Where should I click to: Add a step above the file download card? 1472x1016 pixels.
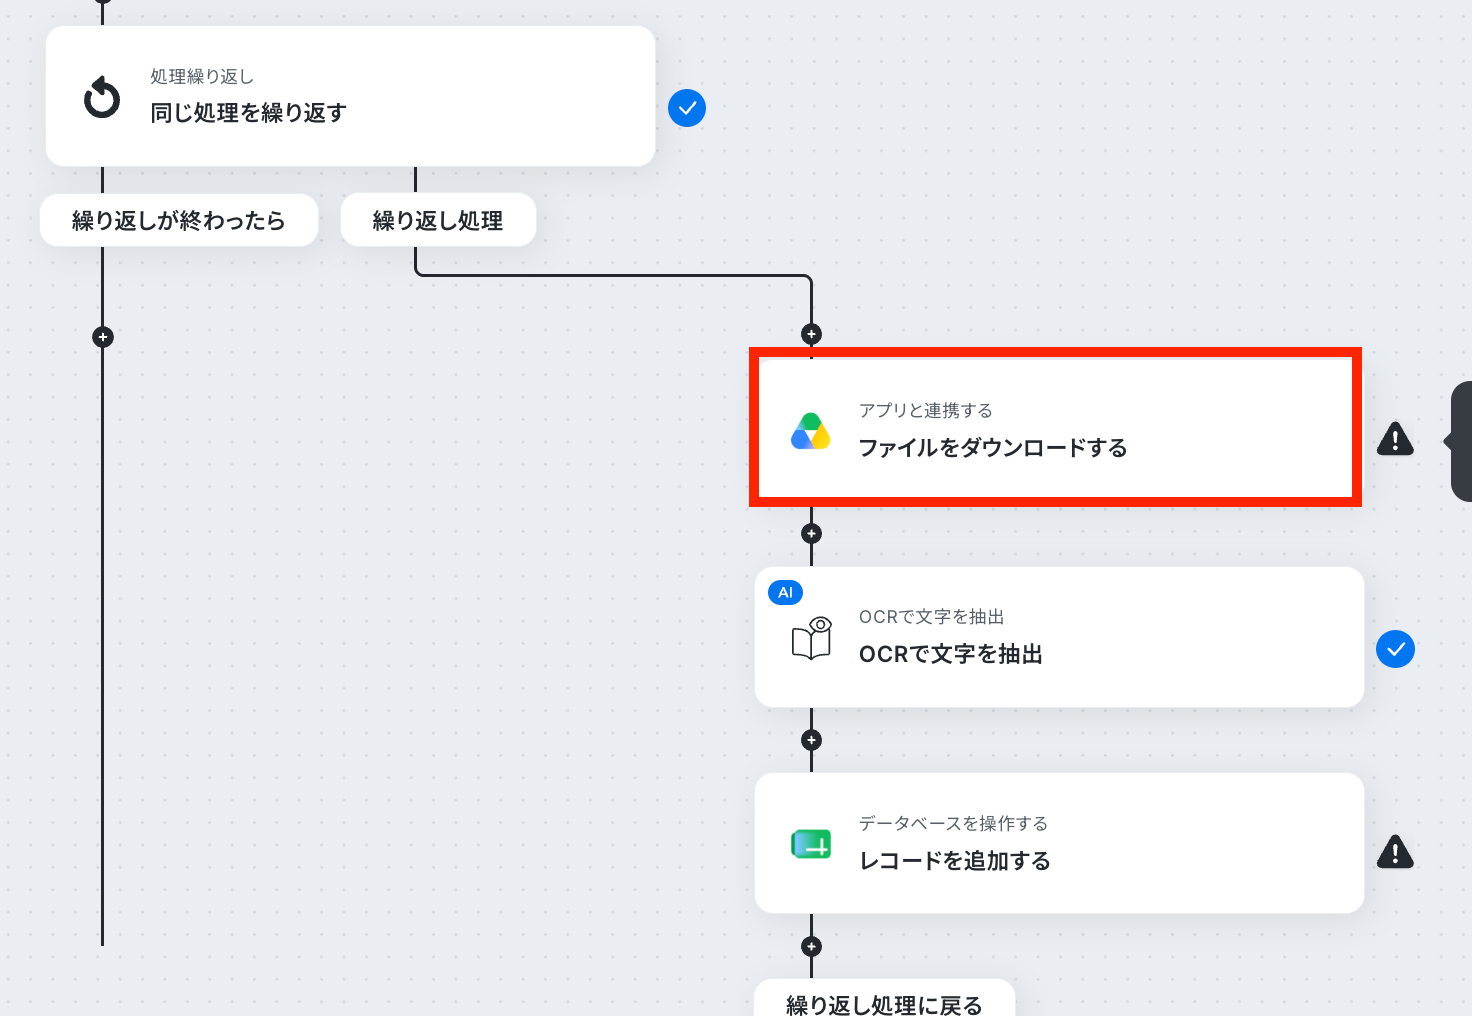click(x=811, y=334)
